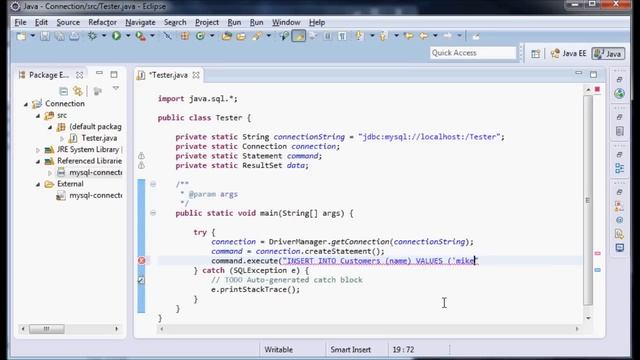
Task: Open the Run configurations dropdown arrow
Action: tap(128, 36)
